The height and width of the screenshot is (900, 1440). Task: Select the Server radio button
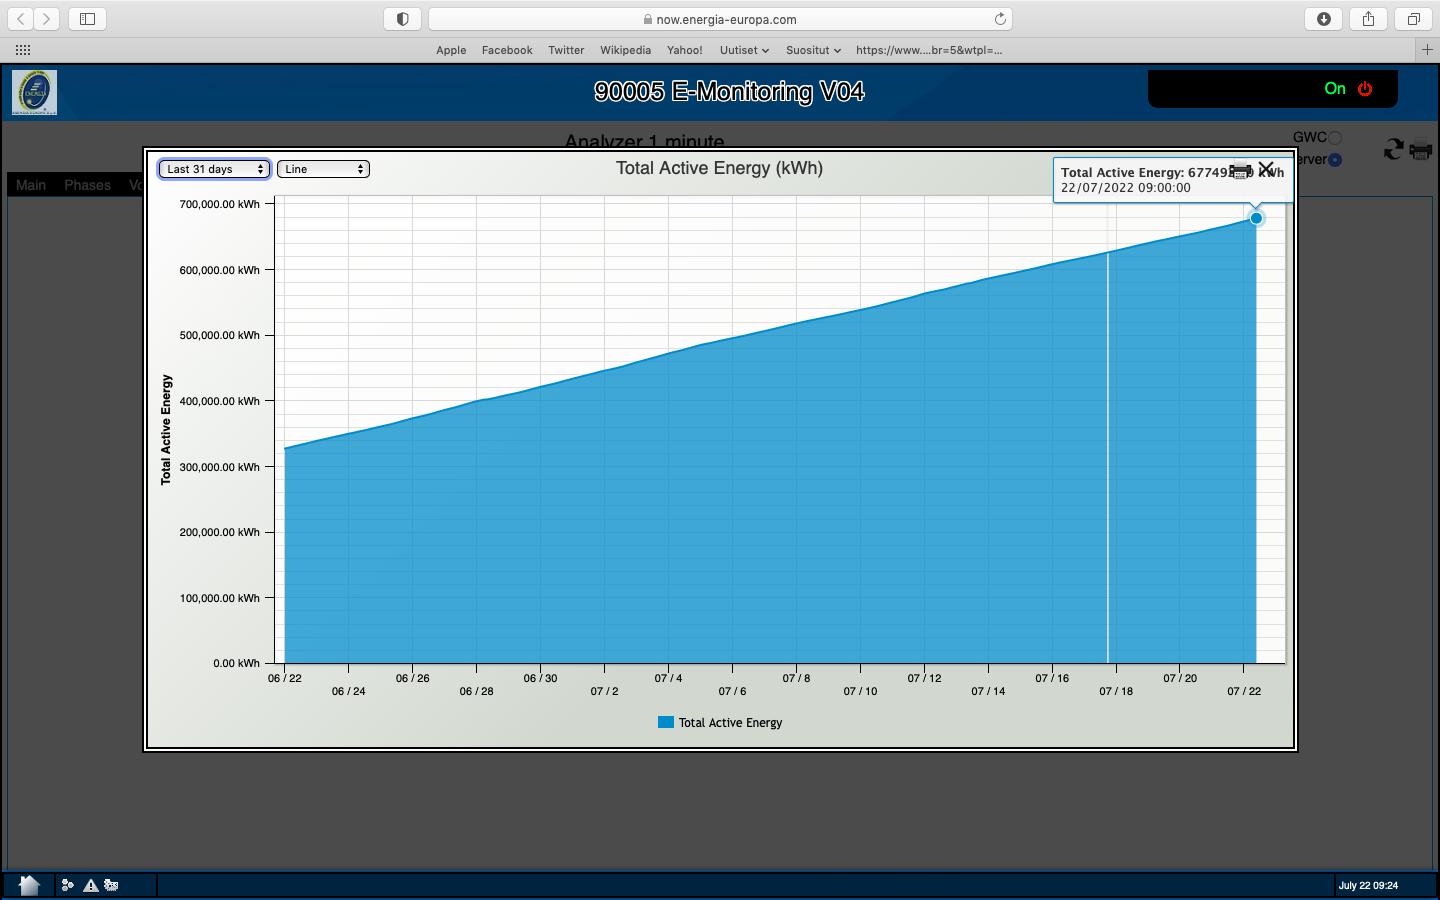coord(1335,160)
